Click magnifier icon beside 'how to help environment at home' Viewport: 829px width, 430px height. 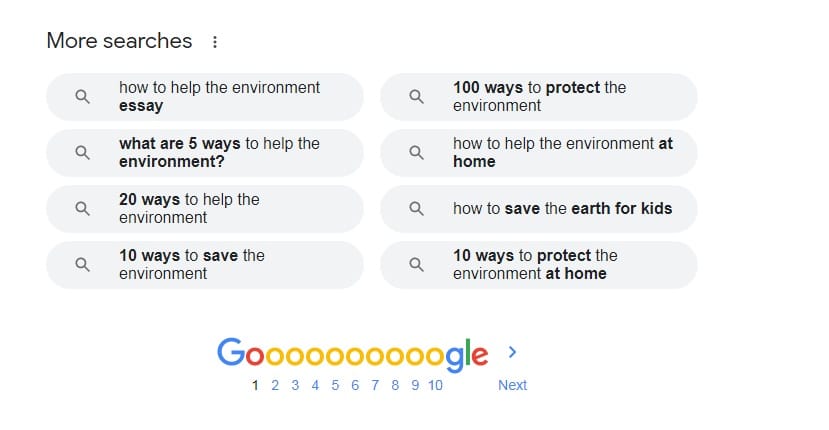(417, 153)
